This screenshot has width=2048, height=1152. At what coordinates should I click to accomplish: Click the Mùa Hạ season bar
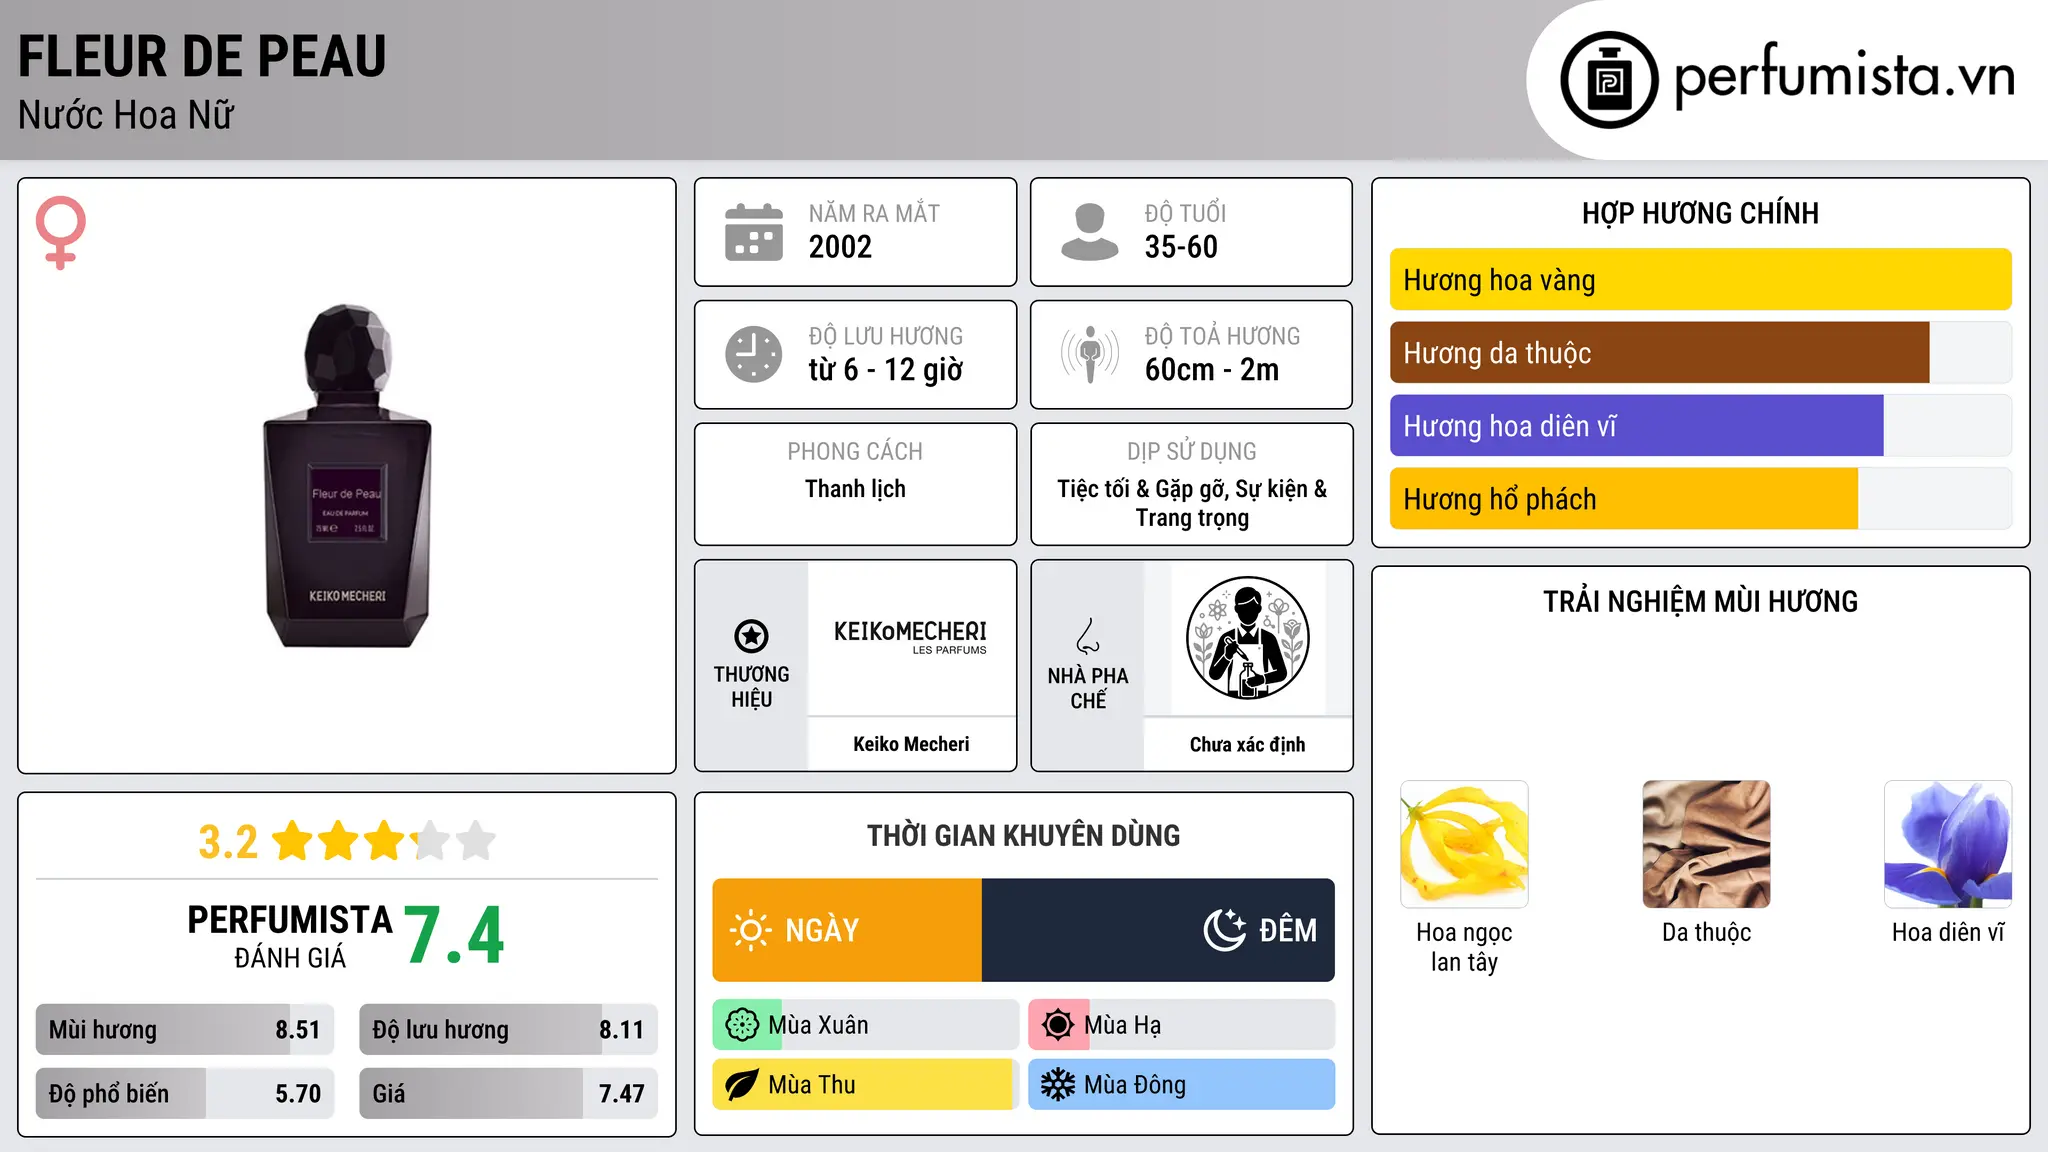point(1182,1025)
